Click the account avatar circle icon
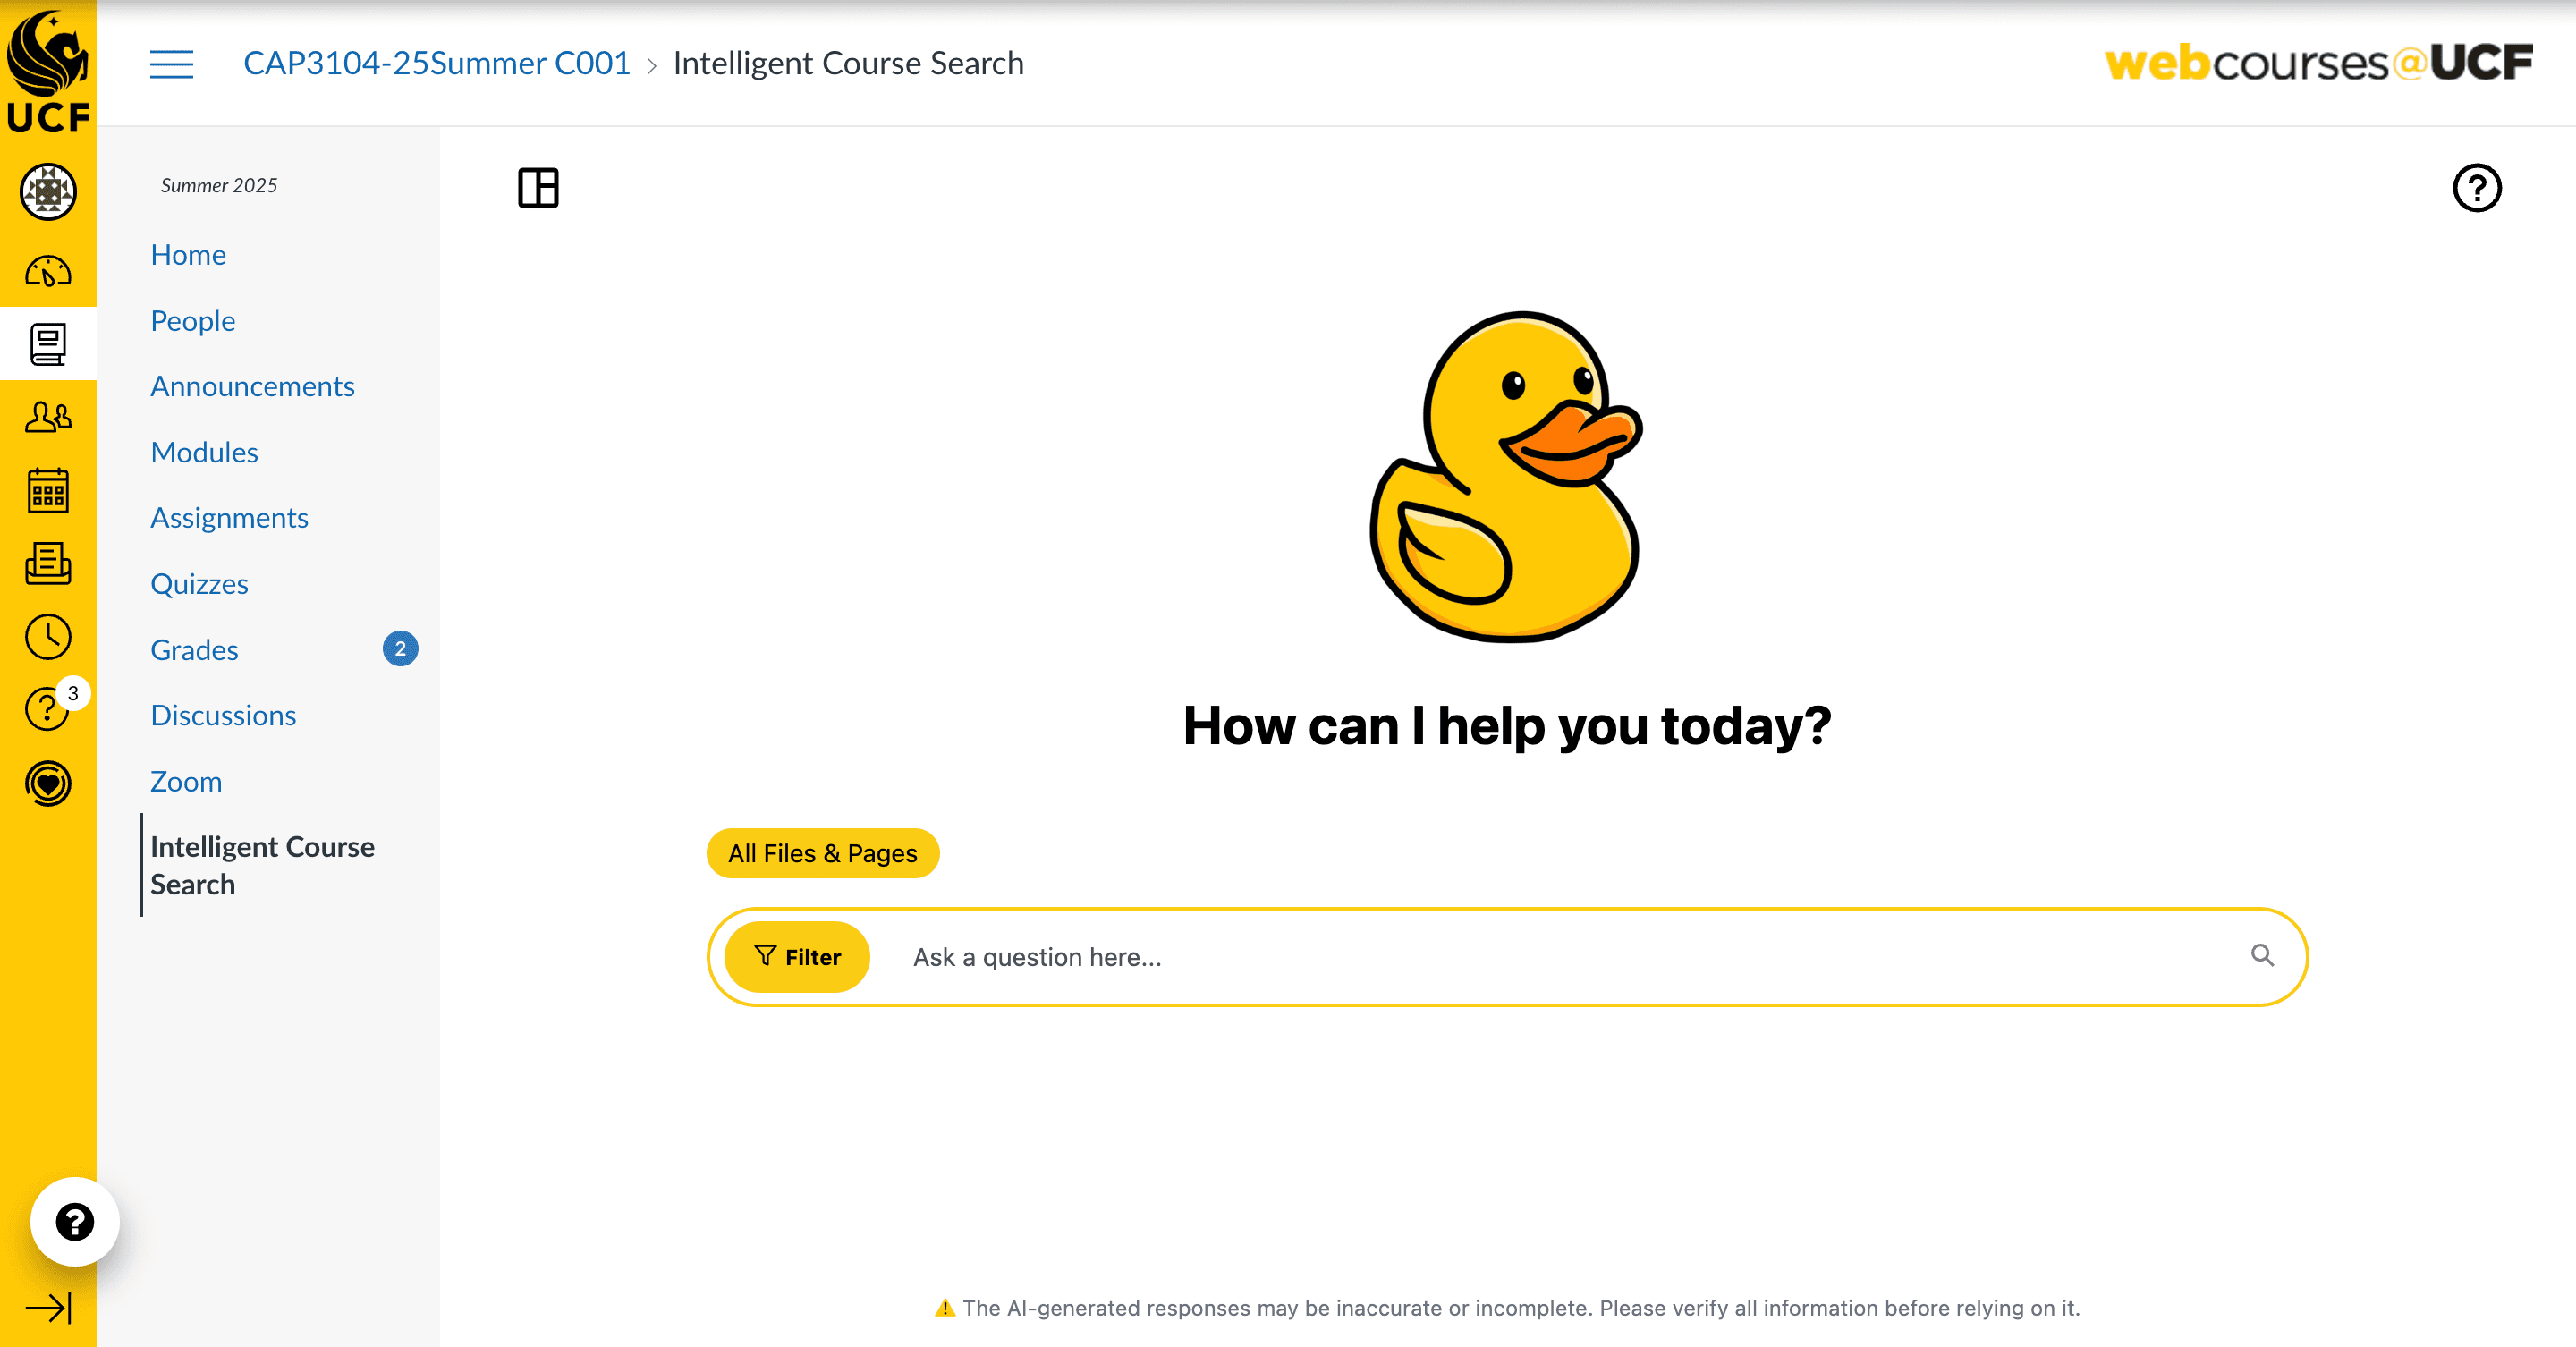This screenshot has height=1347, width=2576. (48, 192)
